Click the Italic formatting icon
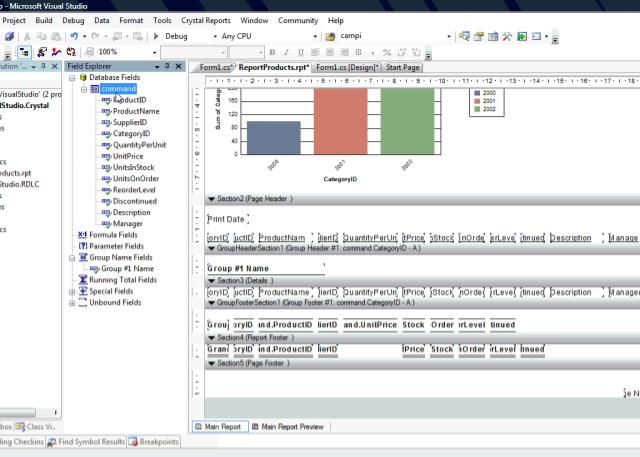 [287, 52]
